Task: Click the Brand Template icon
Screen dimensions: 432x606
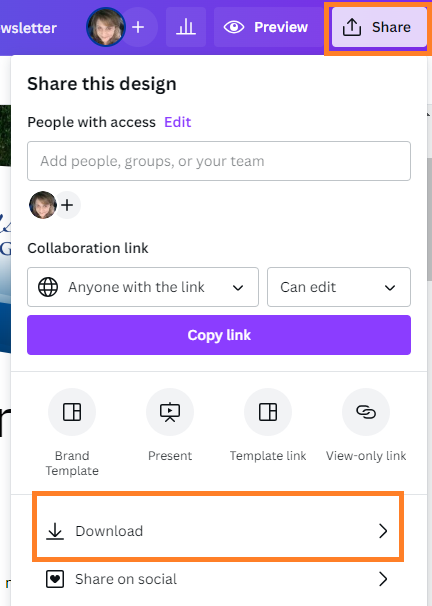Action: click(x=72, y=412)
